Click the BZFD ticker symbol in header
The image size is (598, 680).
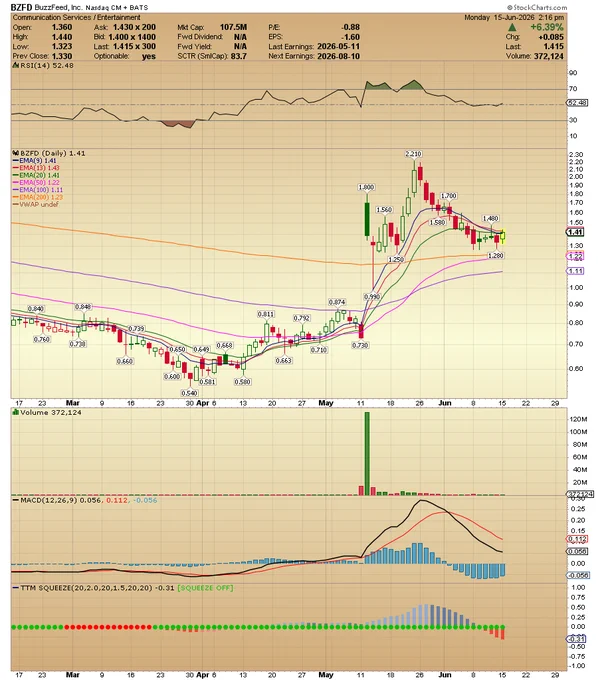coord(22,7)
